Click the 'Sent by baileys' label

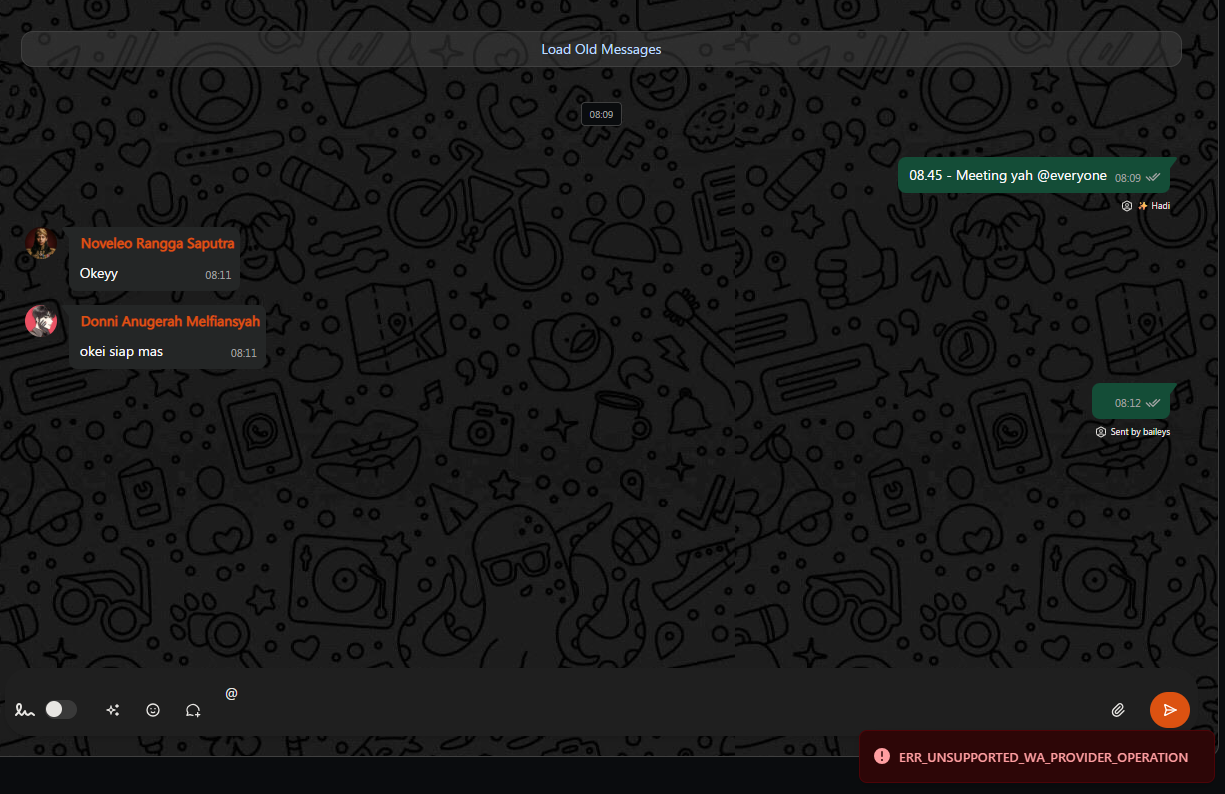1140,432
